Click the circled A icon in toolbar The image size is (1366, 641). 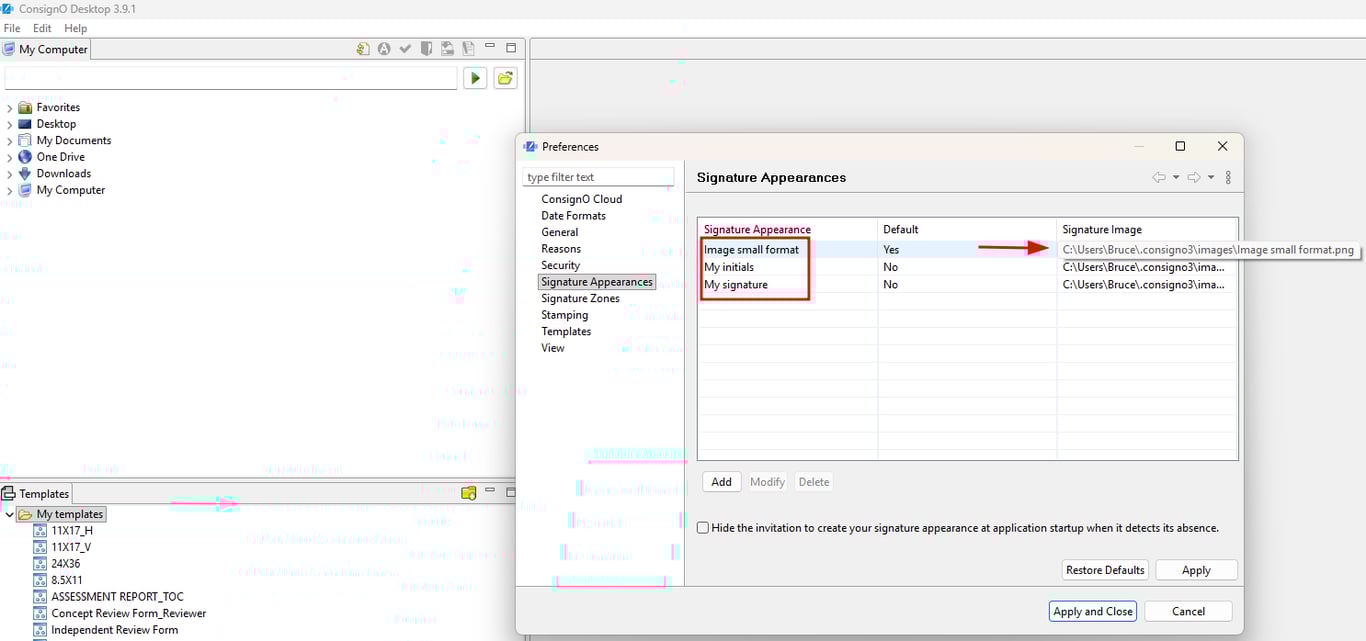point(384,48)
